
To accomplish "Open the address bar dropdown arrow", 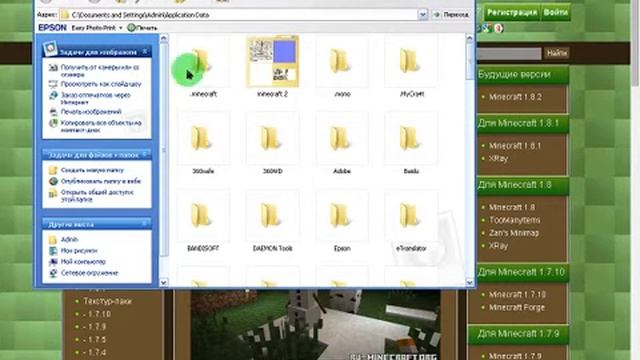I will tap(422, 15).
